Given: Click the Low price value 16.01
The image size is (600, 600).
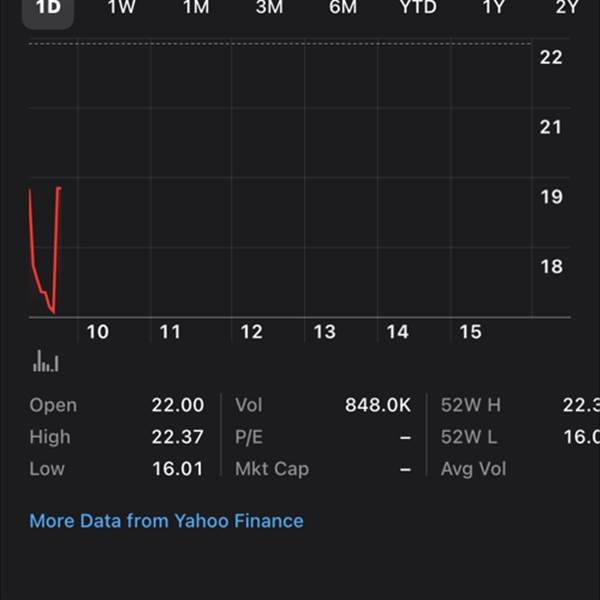Looking at the screenshot, I should (177, 469).
